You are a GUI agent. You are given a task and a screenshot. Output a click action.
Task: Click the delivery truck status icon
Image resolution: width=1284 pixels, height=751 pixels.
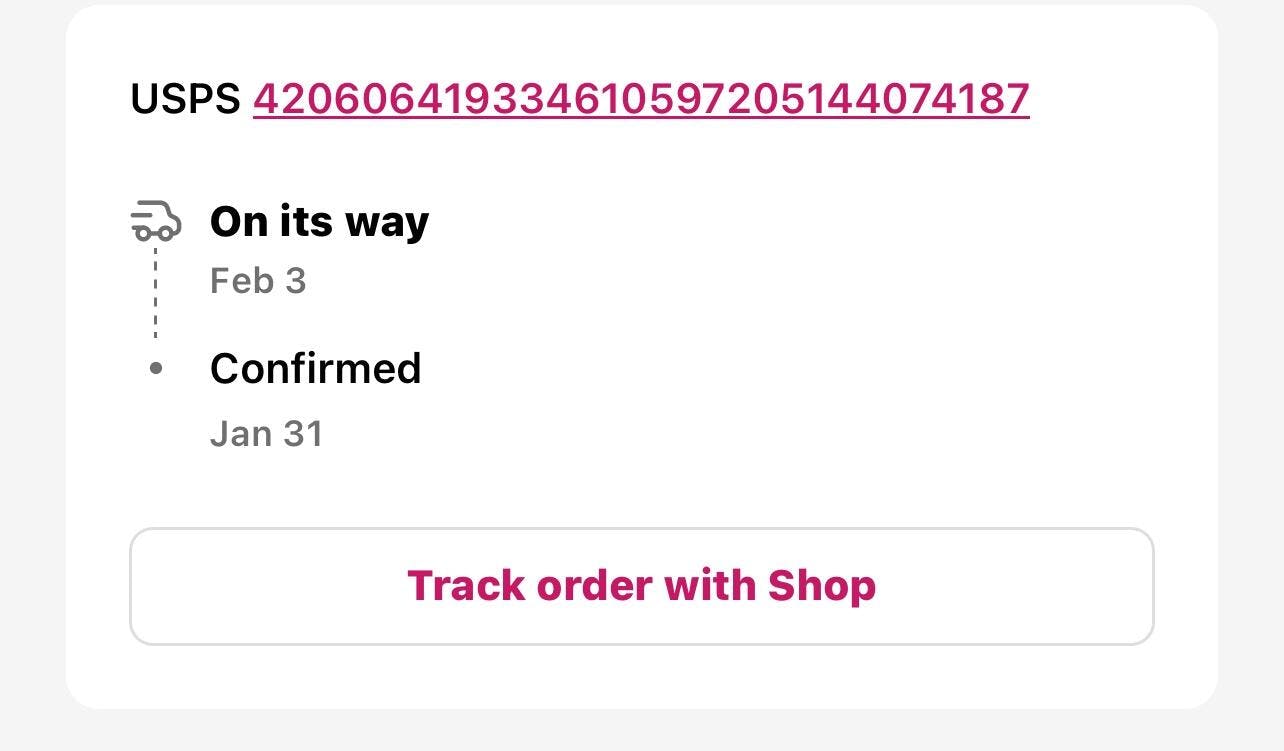coord(156,221)
